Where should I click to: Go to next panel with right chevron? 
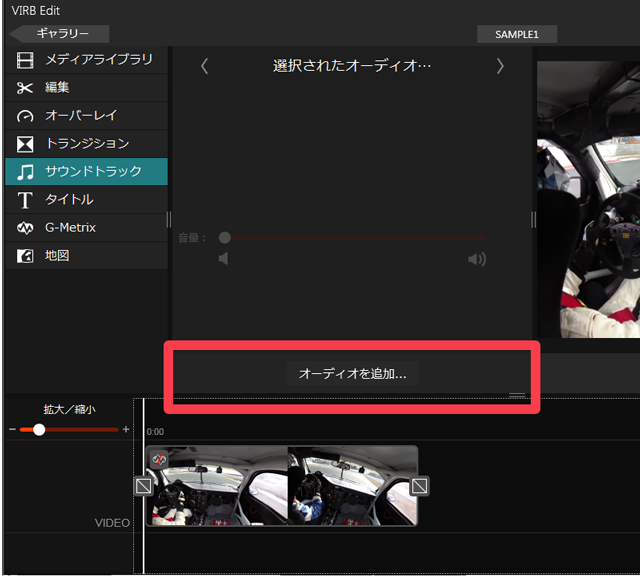(500, 66)
